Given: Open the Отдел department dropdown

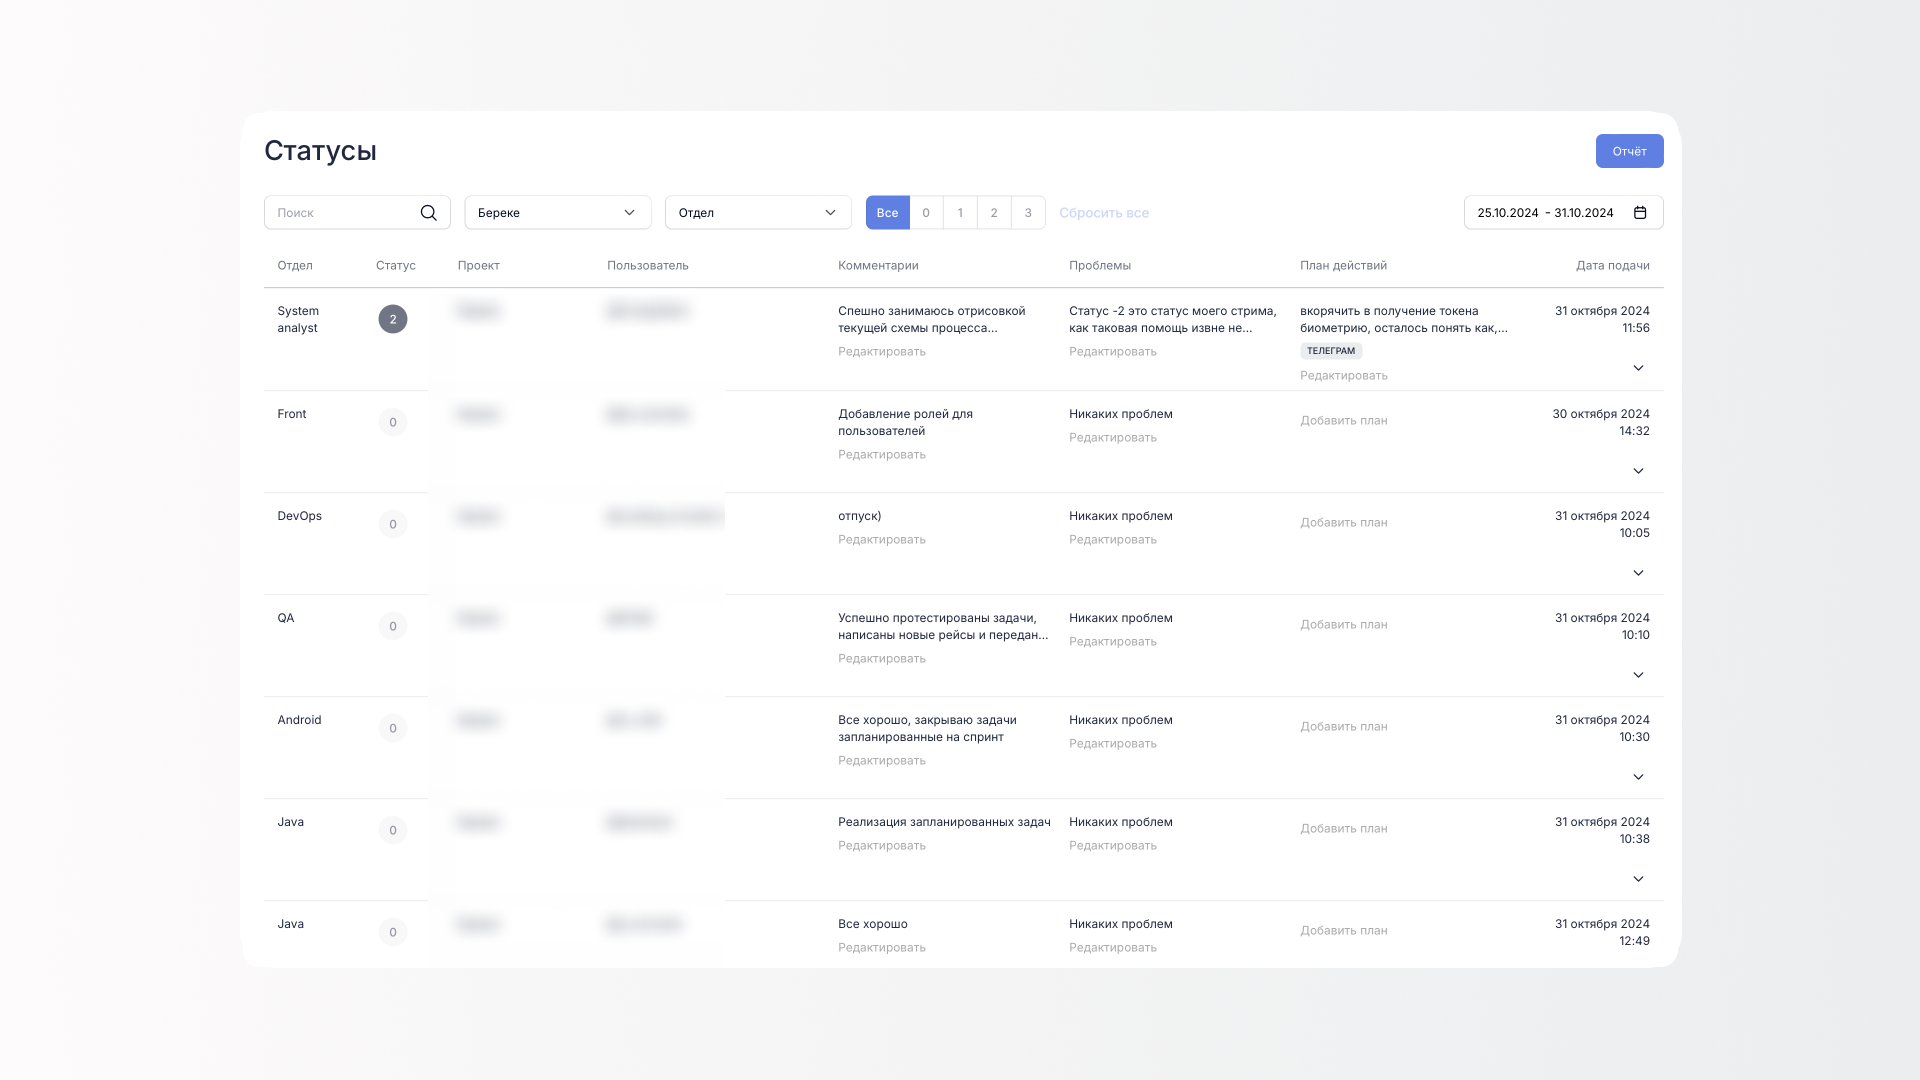Looking at the screenshot, I should [x=757, y=213].
